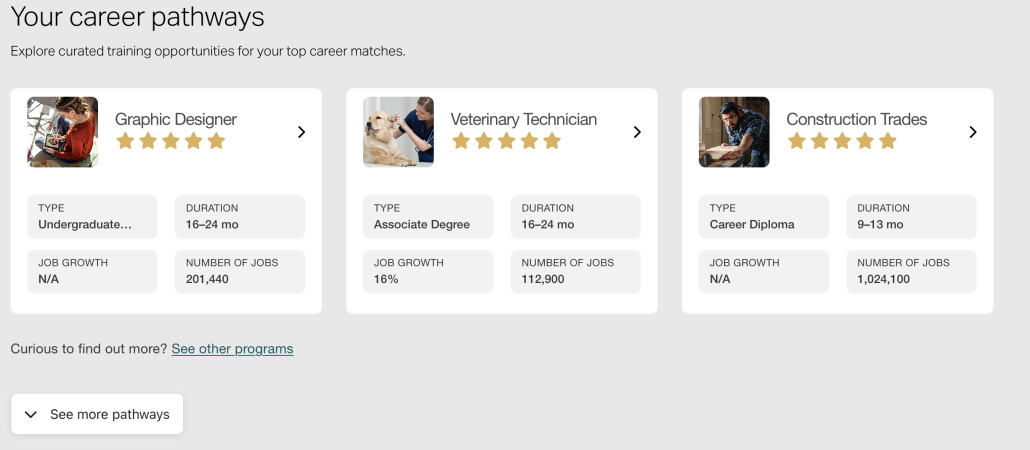
Task: Expand See more pathways
Action: 109,414
